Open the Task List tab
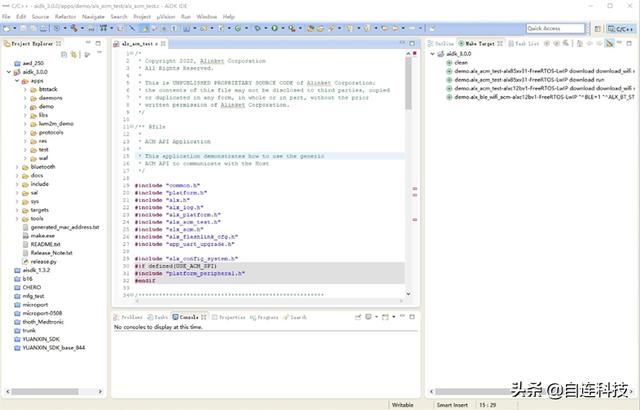 (527, 44)
